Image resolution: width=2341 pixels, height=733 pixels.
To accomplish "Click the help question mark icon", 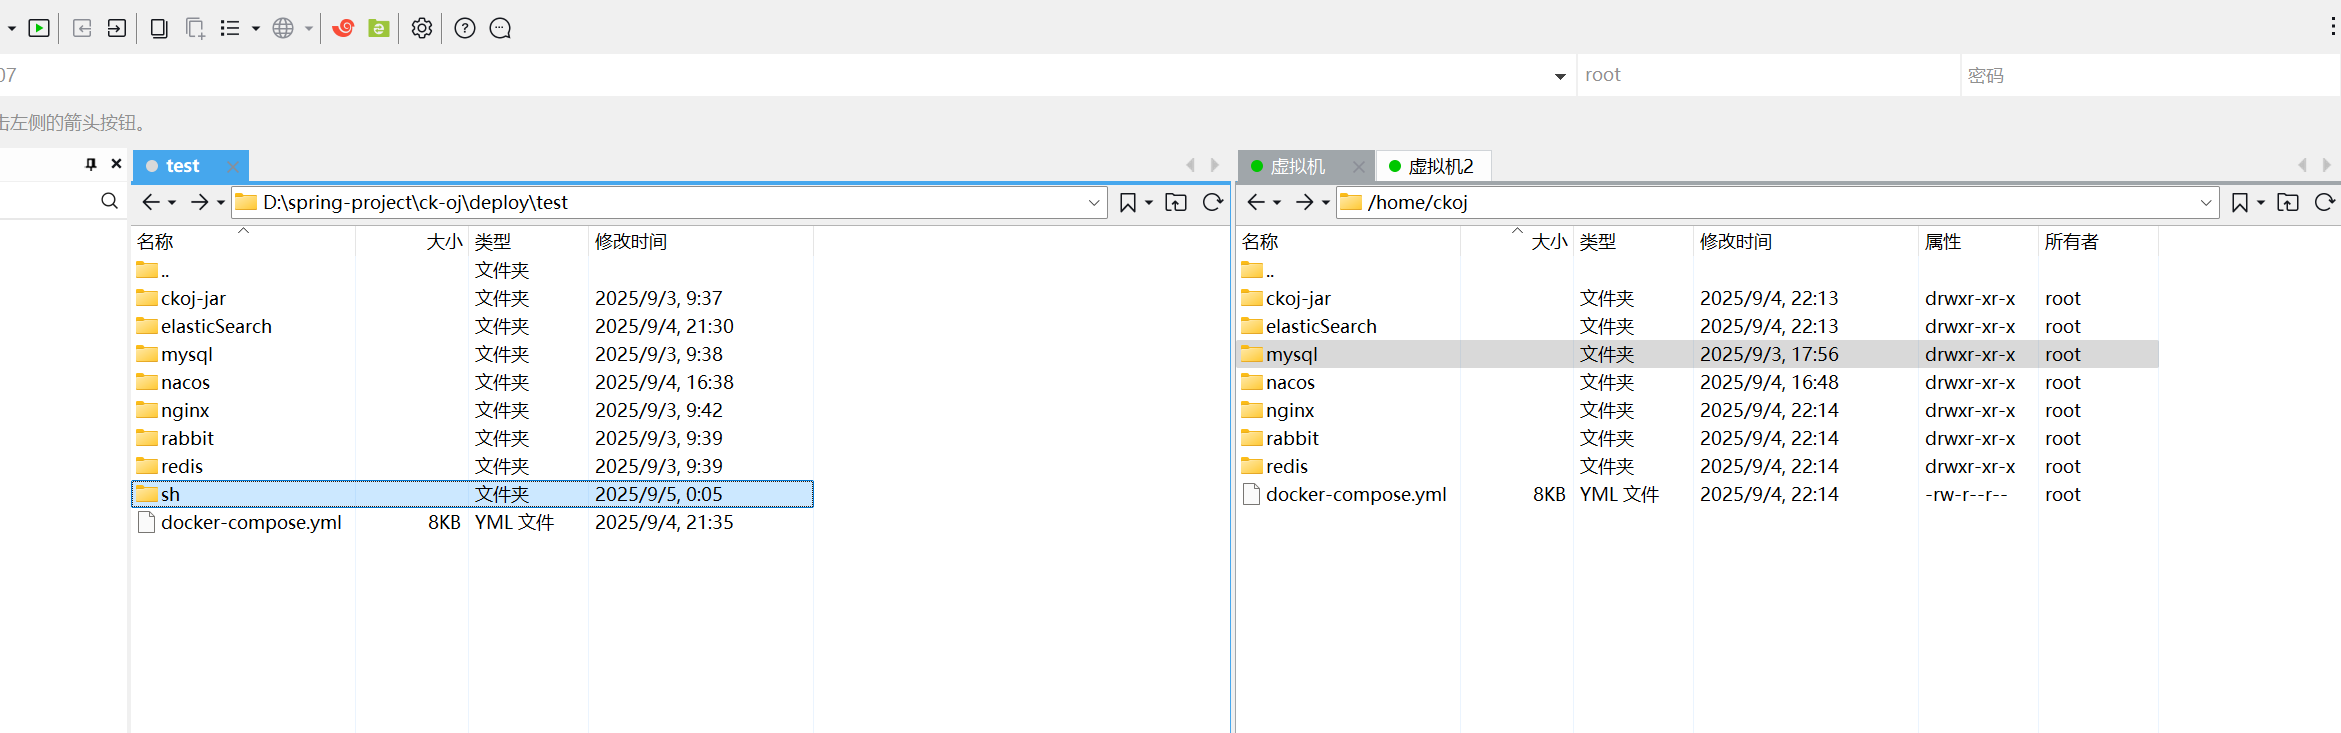I will point(464,28).
